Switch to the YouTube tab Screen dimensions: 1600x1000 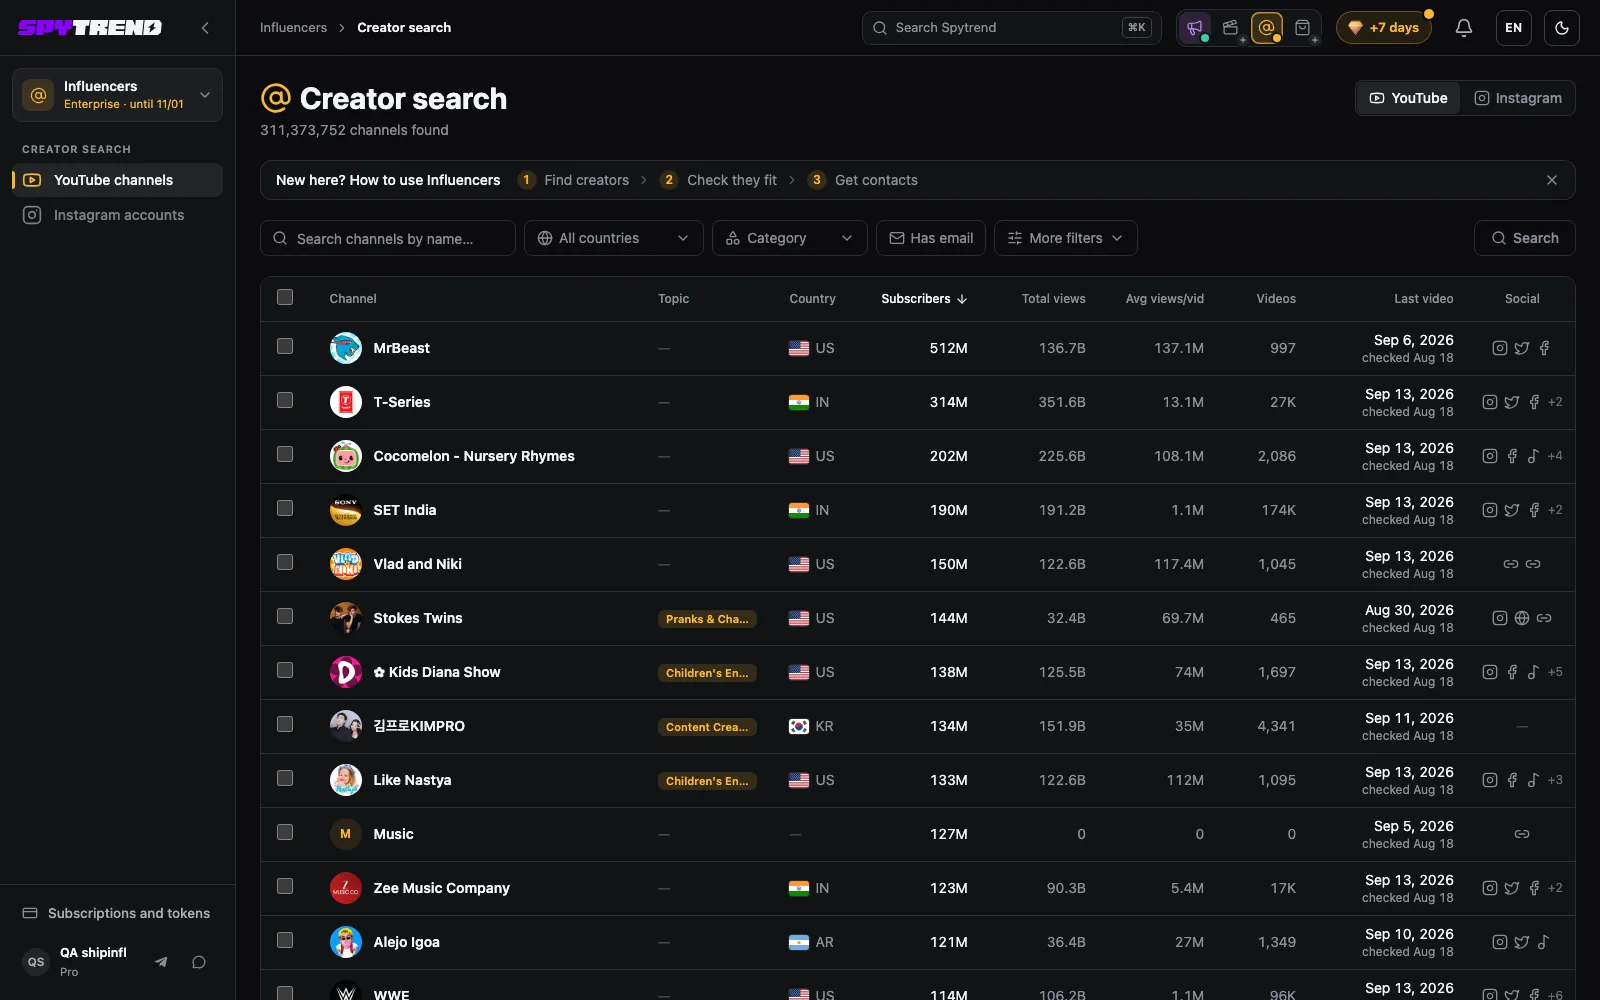1408,98
